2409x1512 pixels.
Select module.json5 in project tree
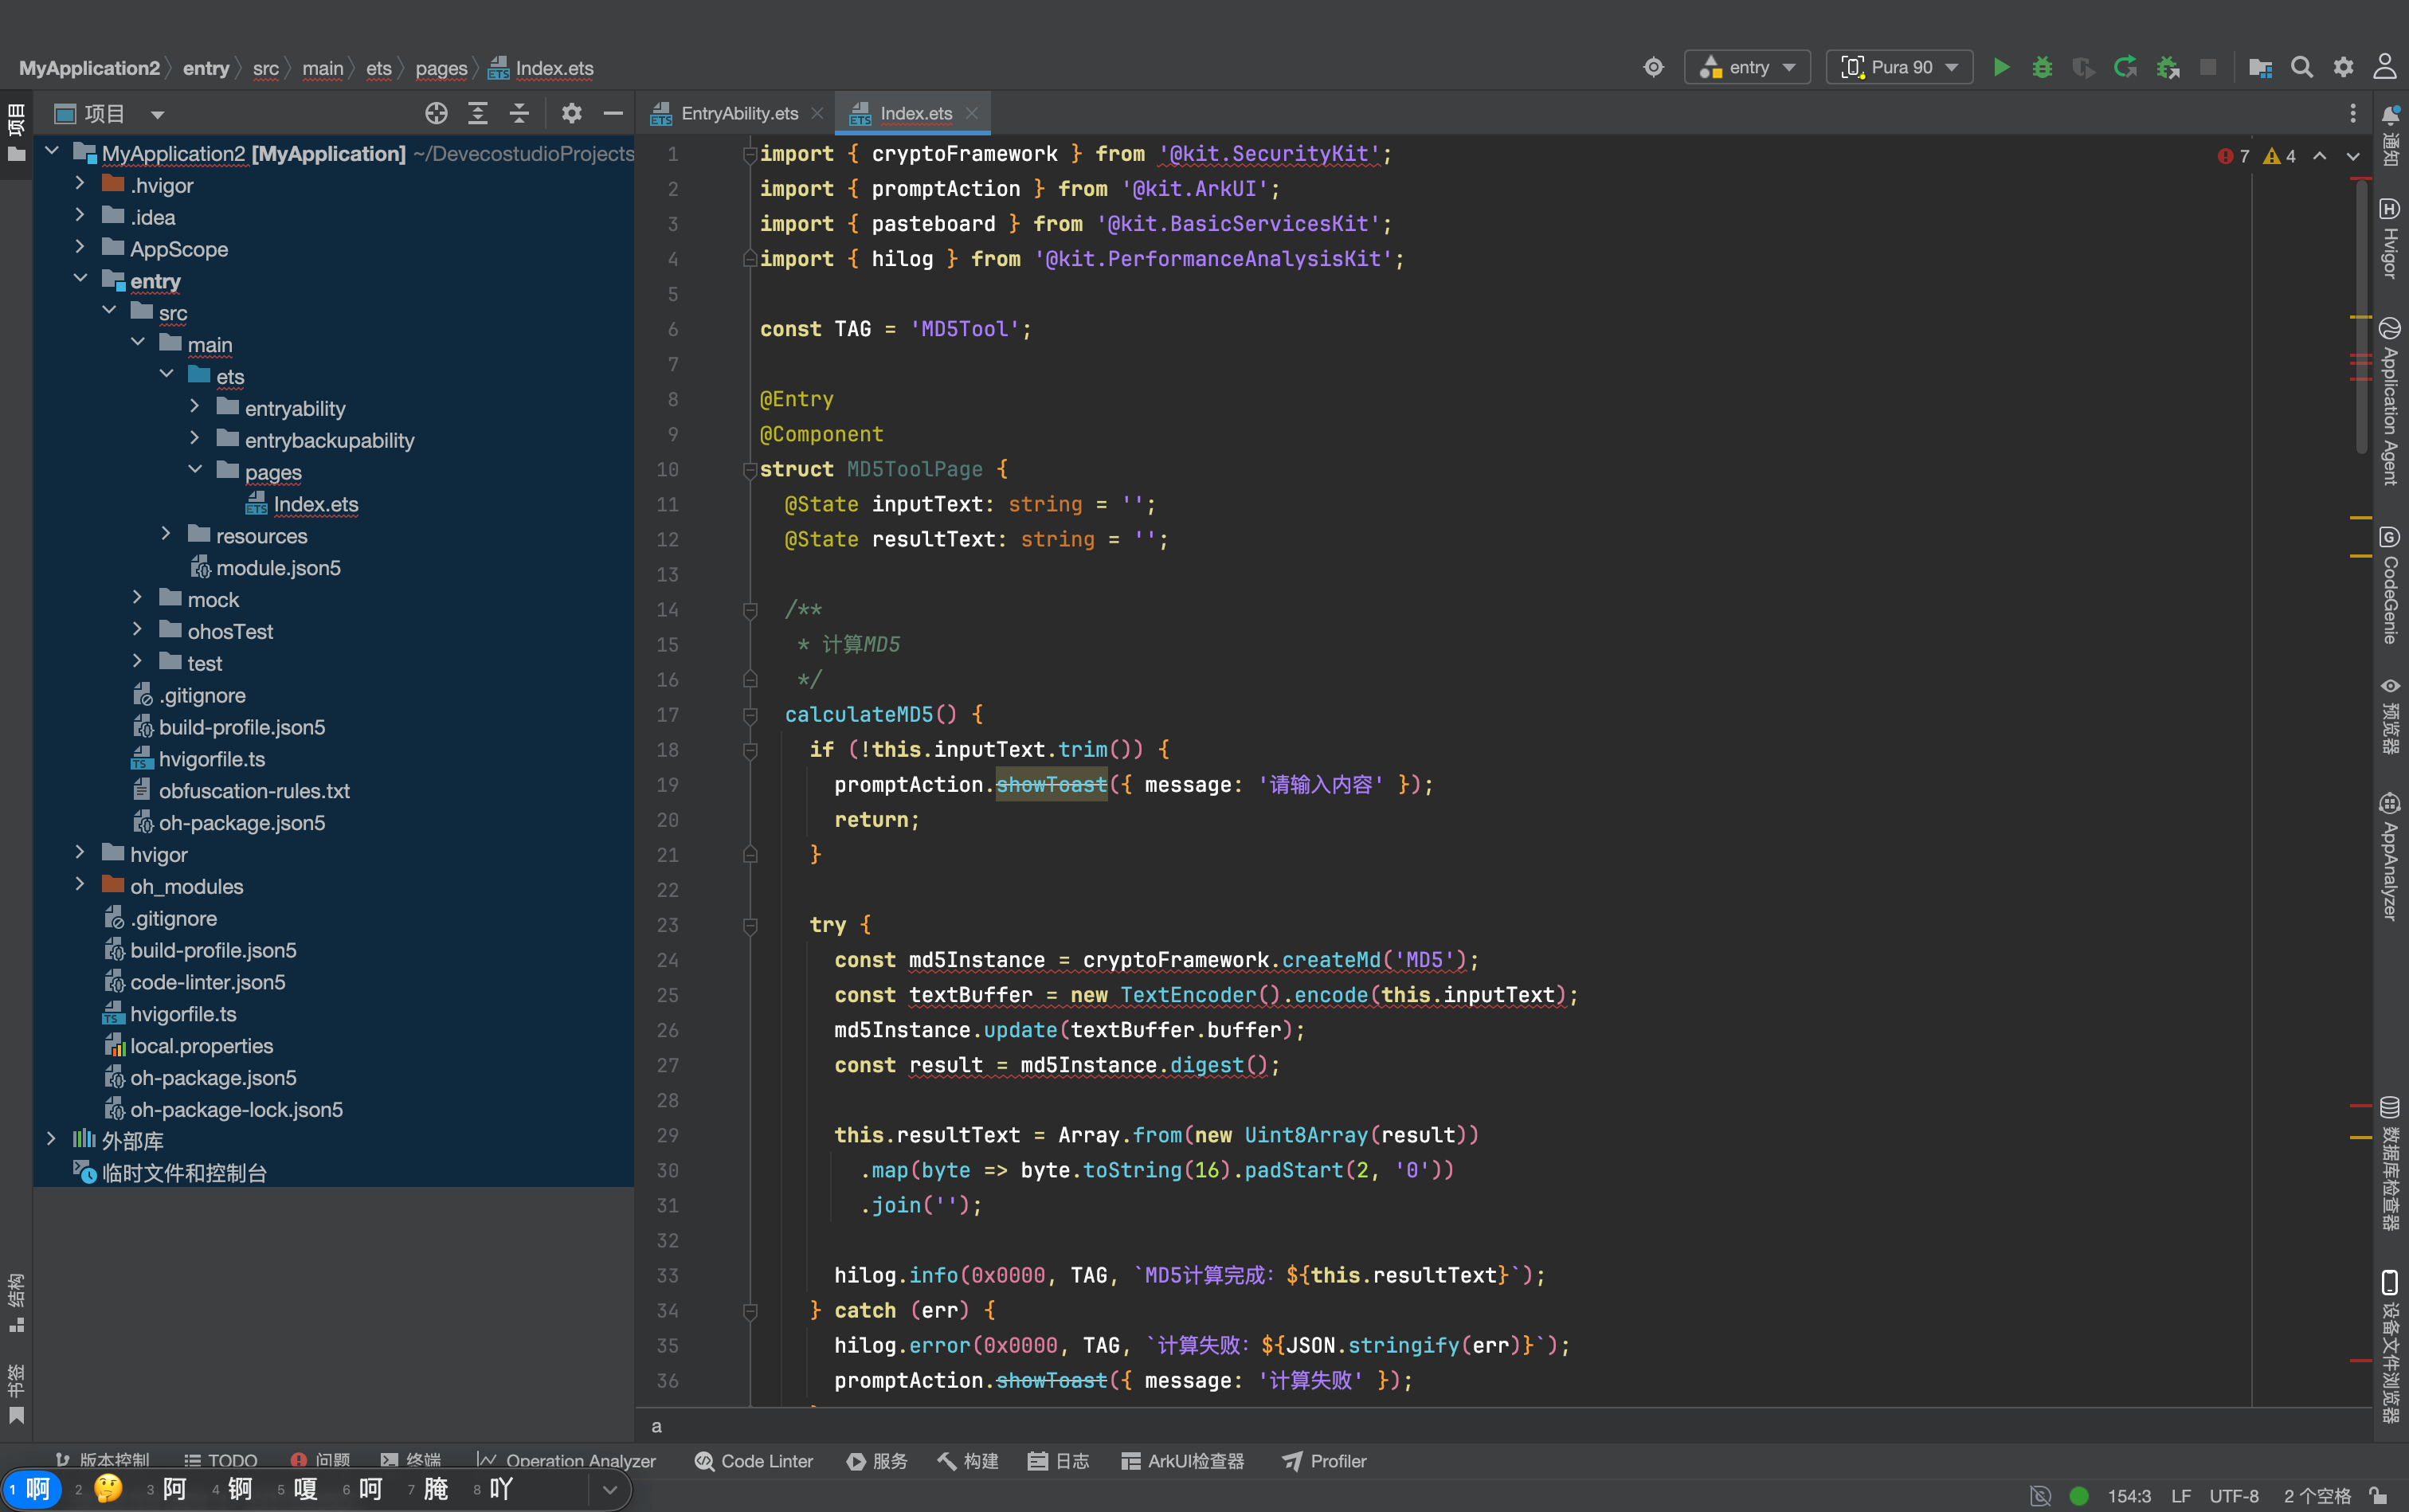278,567
